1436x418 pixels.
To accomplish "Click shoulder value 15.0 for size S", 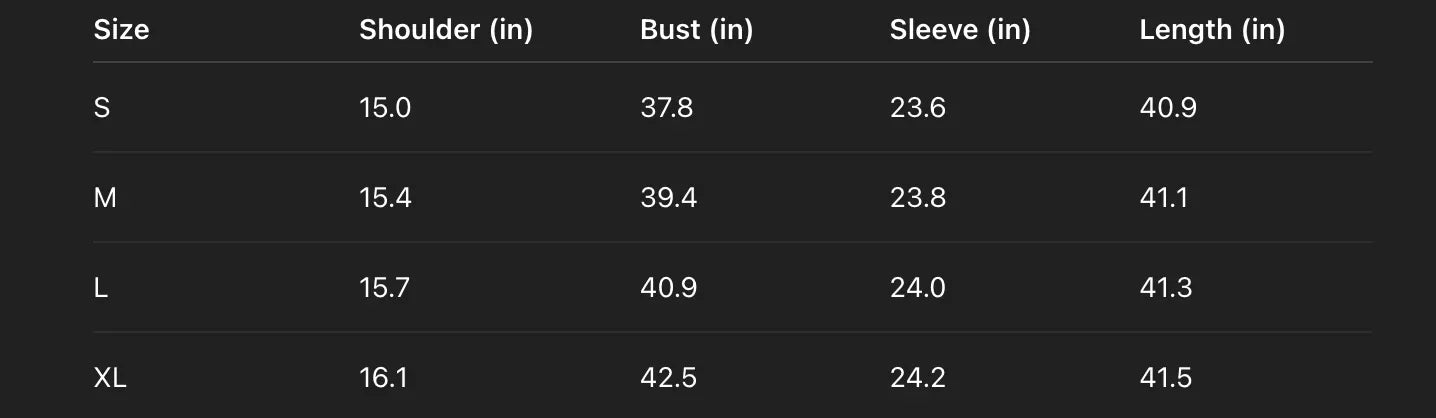I will point(385,108).
